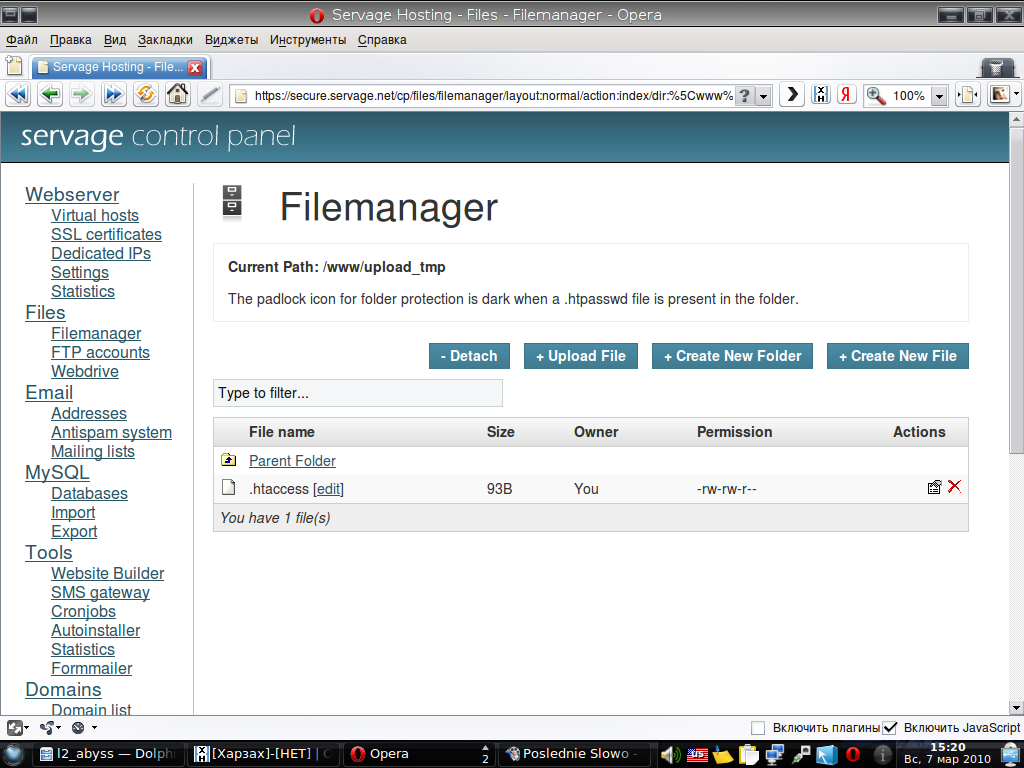The width and height of the screenshot is (1024, 768).
Task: Click the Rewind navigation icon
Action: pyautogui.click(x=18, y=95)
